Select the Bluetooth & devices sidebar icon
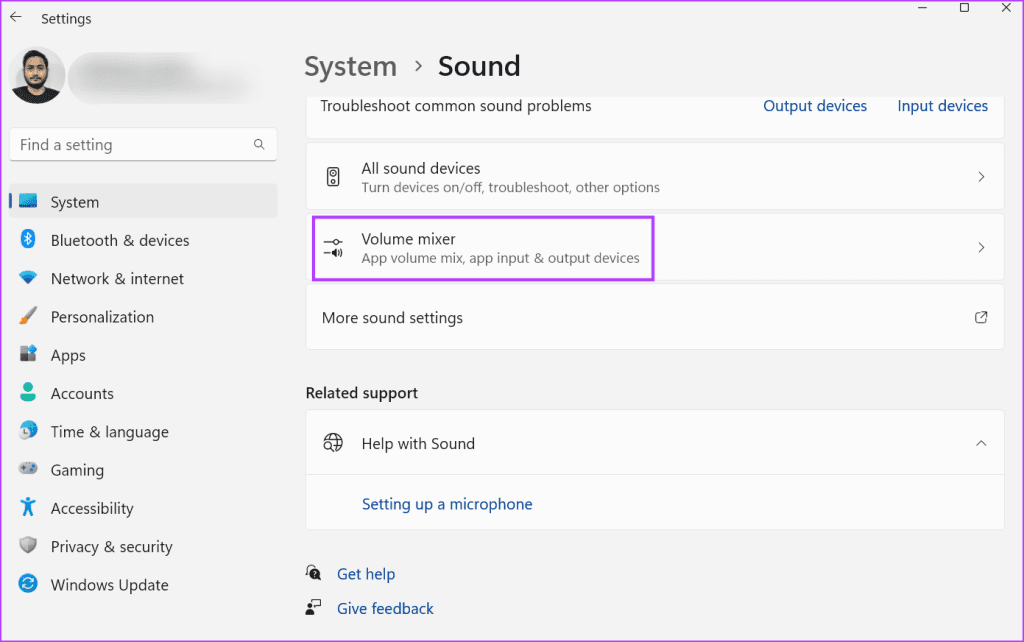Screen dimensions: 1024x642 [27, 240]
